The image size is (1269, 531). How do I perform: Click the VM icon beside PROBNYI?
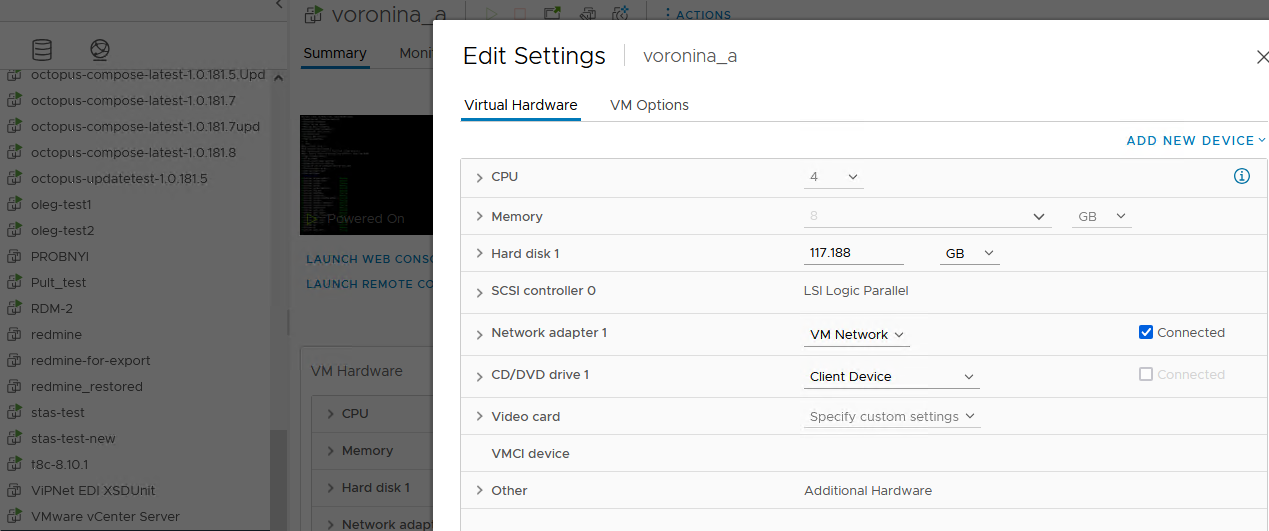point(14,257)
